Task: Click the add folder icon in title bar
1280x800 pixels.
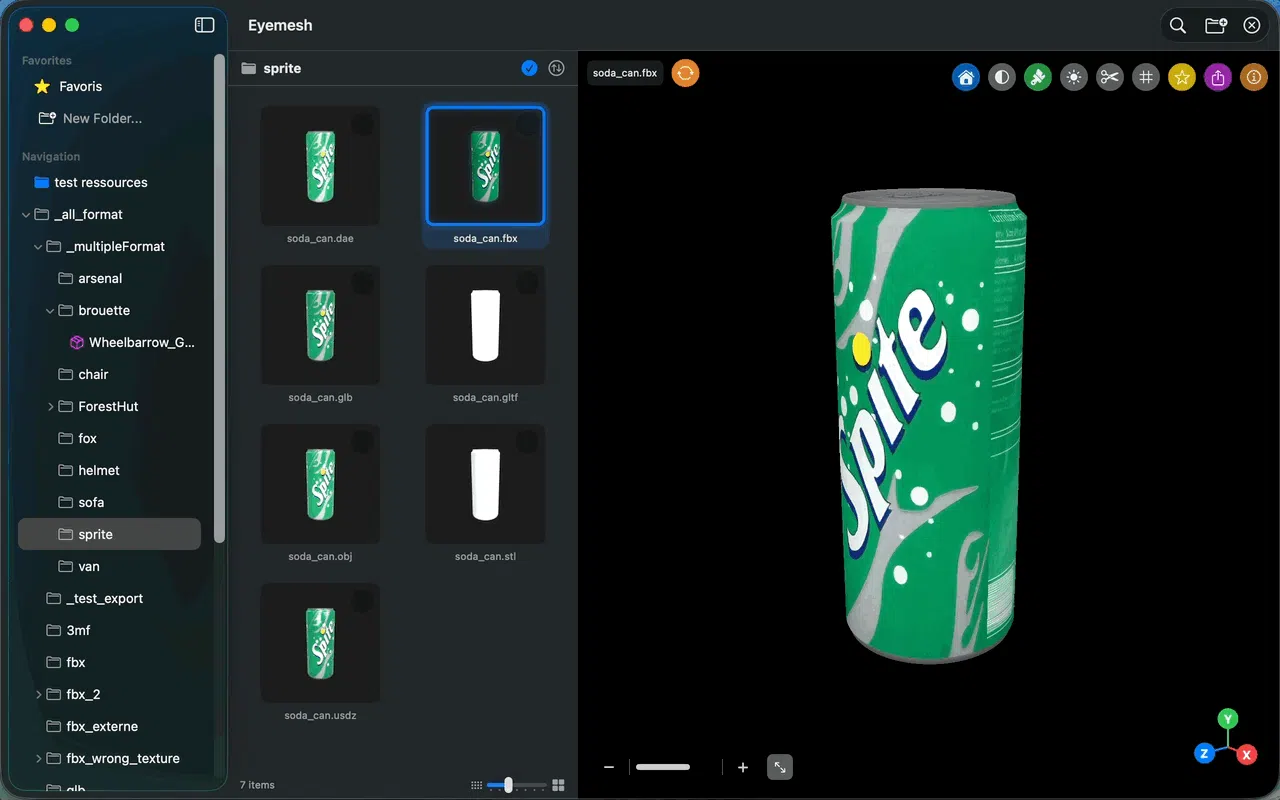Action: click(1216, 26)
